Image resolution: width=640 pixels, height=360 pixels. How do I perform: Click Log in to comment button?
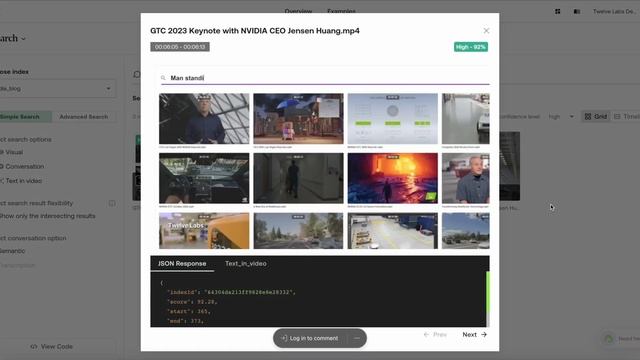[x=309, y=338]
